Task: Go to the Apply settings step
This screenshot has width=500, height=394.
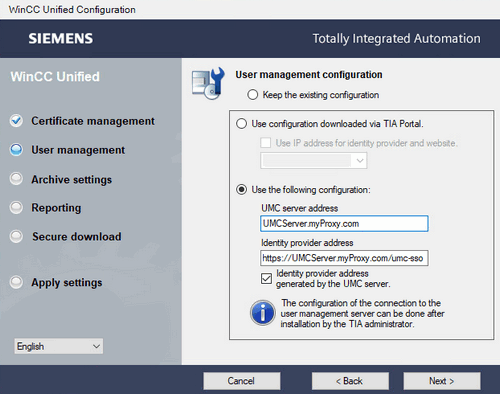Action: click(x=67, y=283)
